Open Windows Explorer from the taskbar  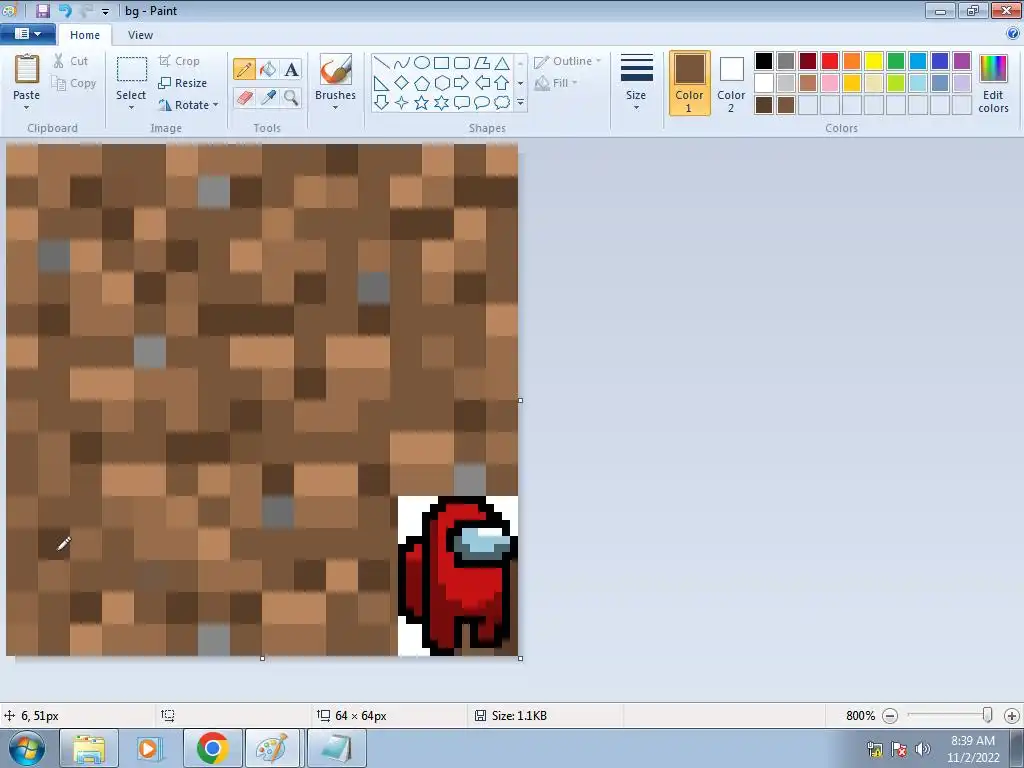[89, 748]
